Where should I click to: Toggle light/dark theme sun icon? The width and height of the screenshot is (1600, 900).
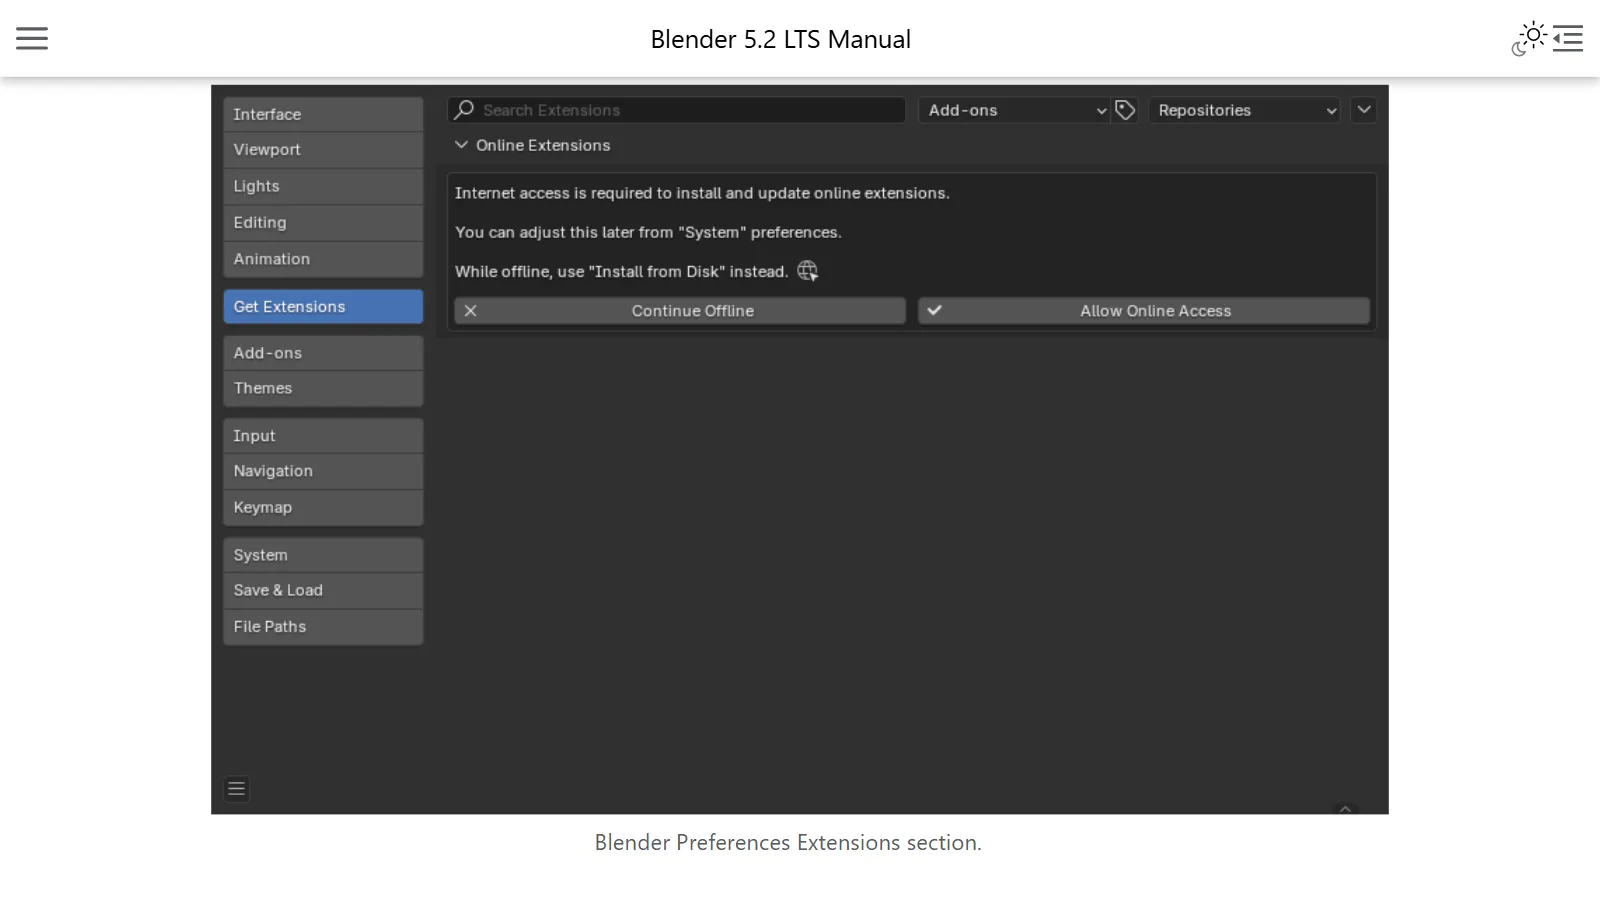1529,38
